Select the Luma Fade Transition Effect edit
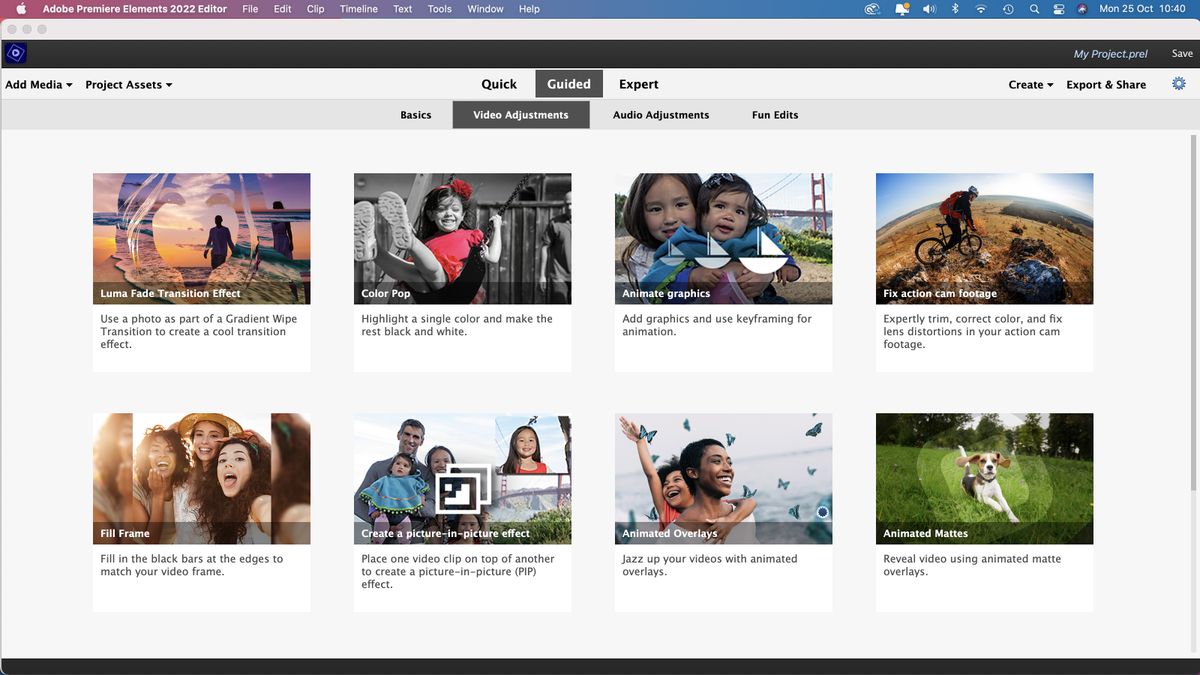Screen dimensions: 1200x675 pos(201,238)
